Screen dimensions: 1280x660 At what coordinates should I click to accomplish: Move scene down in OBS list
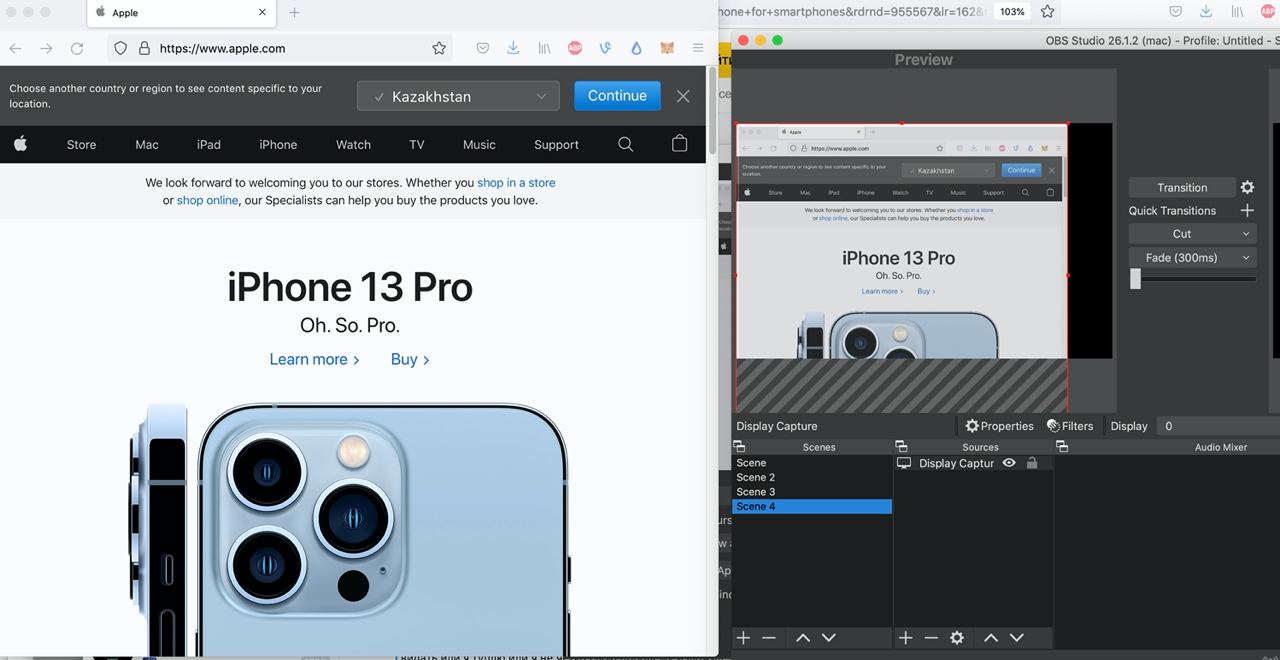(829, 638)
